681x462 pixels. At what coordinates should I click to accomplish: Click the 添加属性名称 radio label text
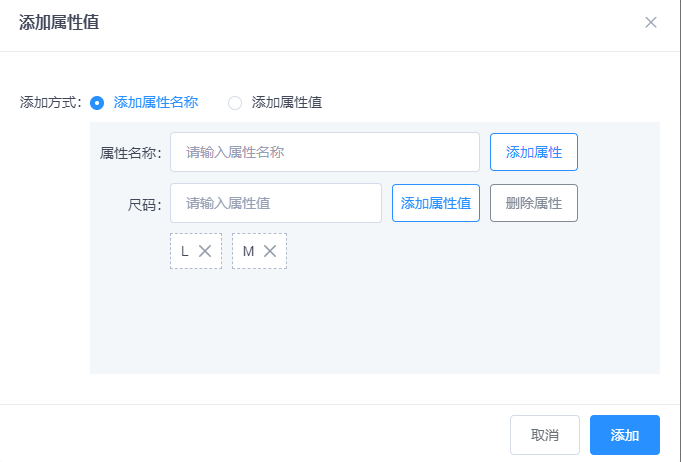pyautogui.click(x=156, y=102)
